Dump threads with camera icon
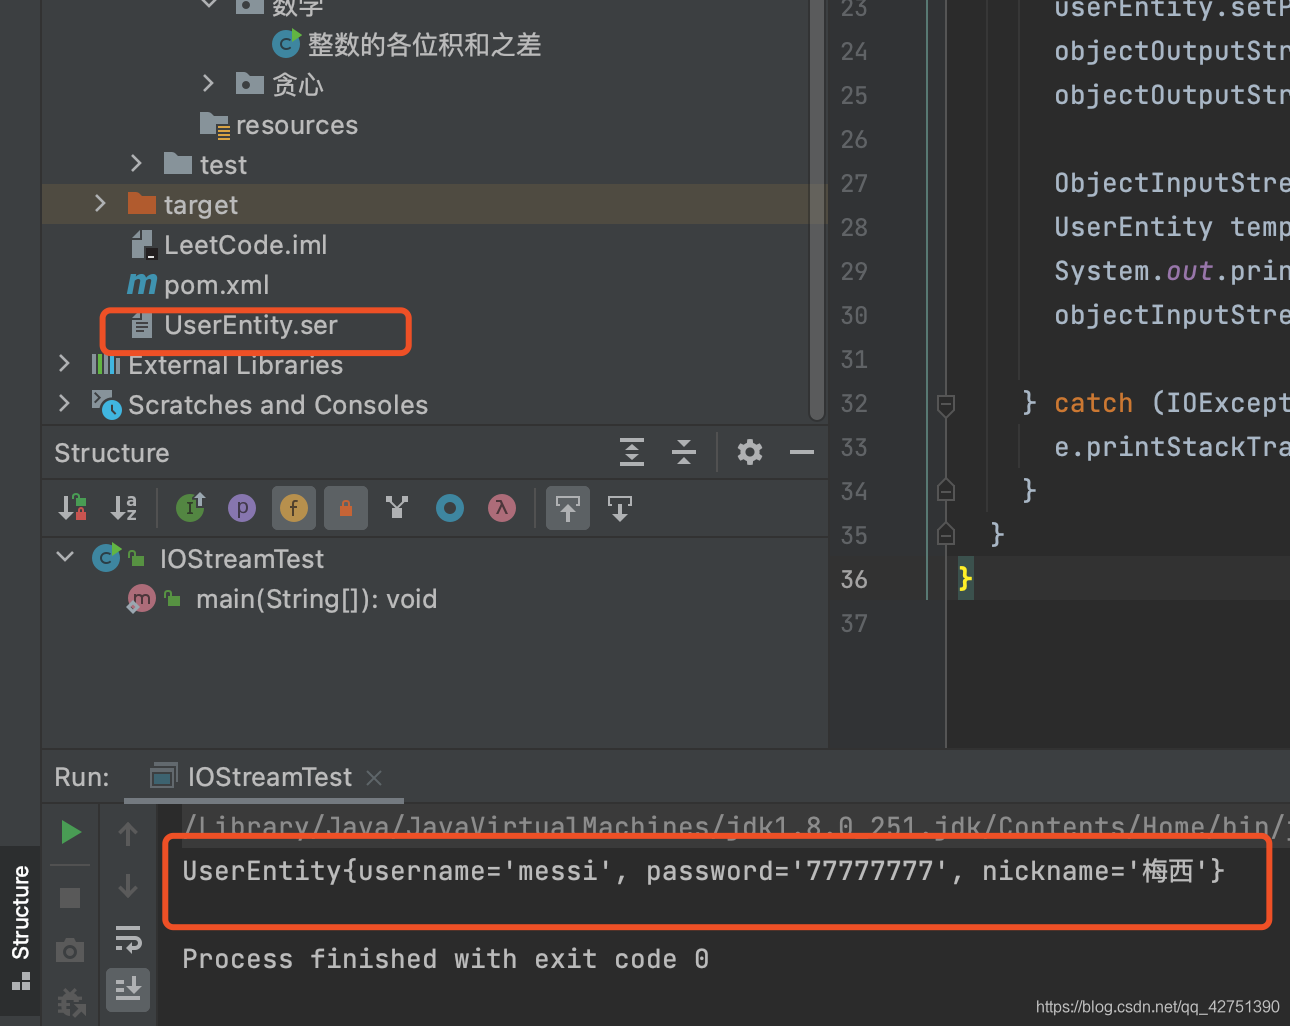The height and width of the screenshot is (1026, 1290). coord(70,950)
